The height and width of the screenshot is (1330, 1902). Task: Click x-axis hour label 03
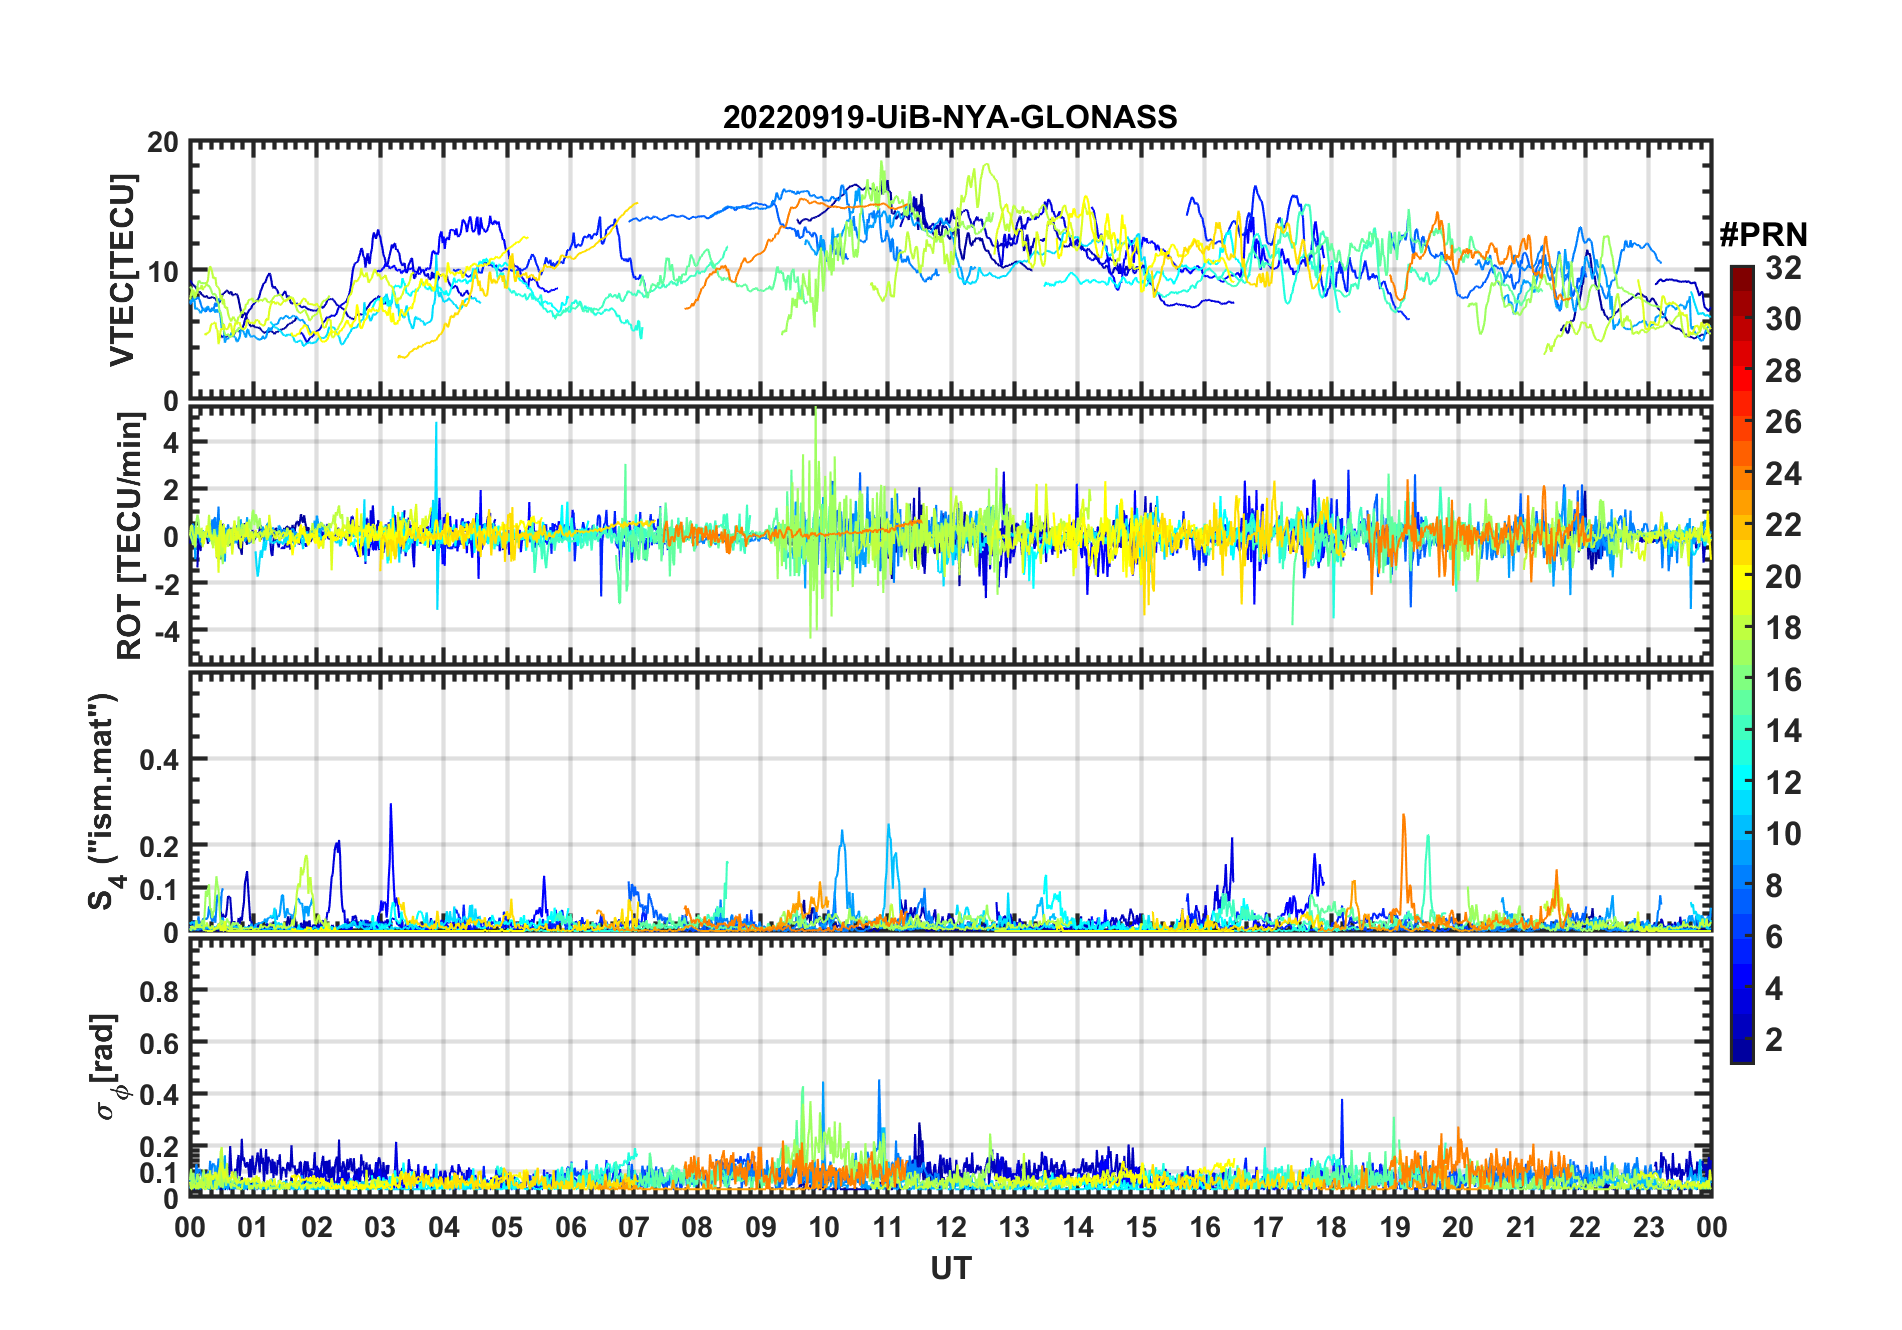pyautogui.click(x=380, y=1227)
